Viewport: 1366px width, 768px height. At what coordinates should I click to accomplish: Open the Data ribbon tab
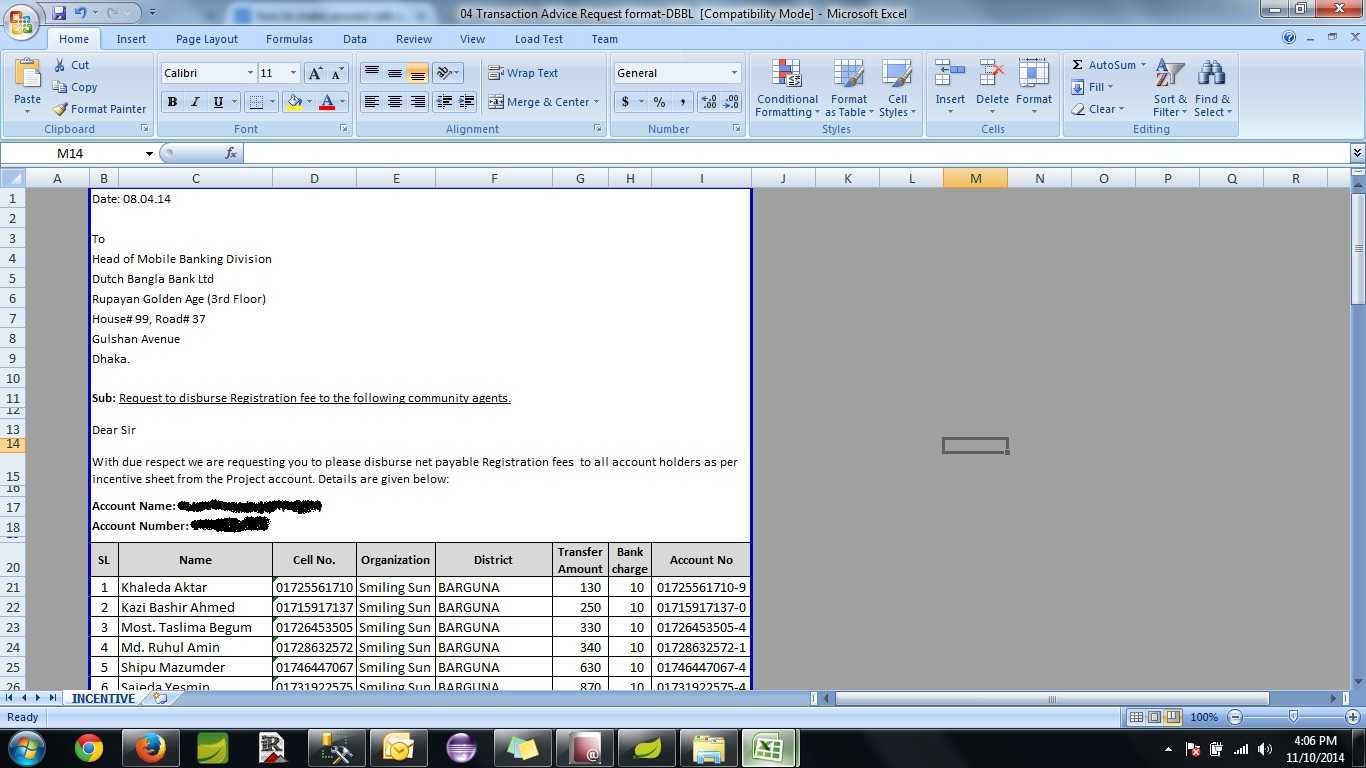[x=355, y=39]
